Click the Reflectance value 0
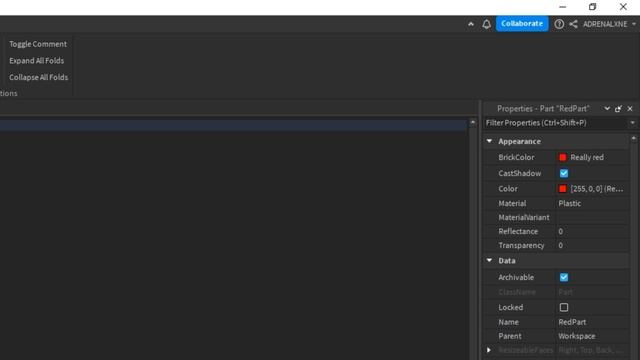 (x=560, y=231)
